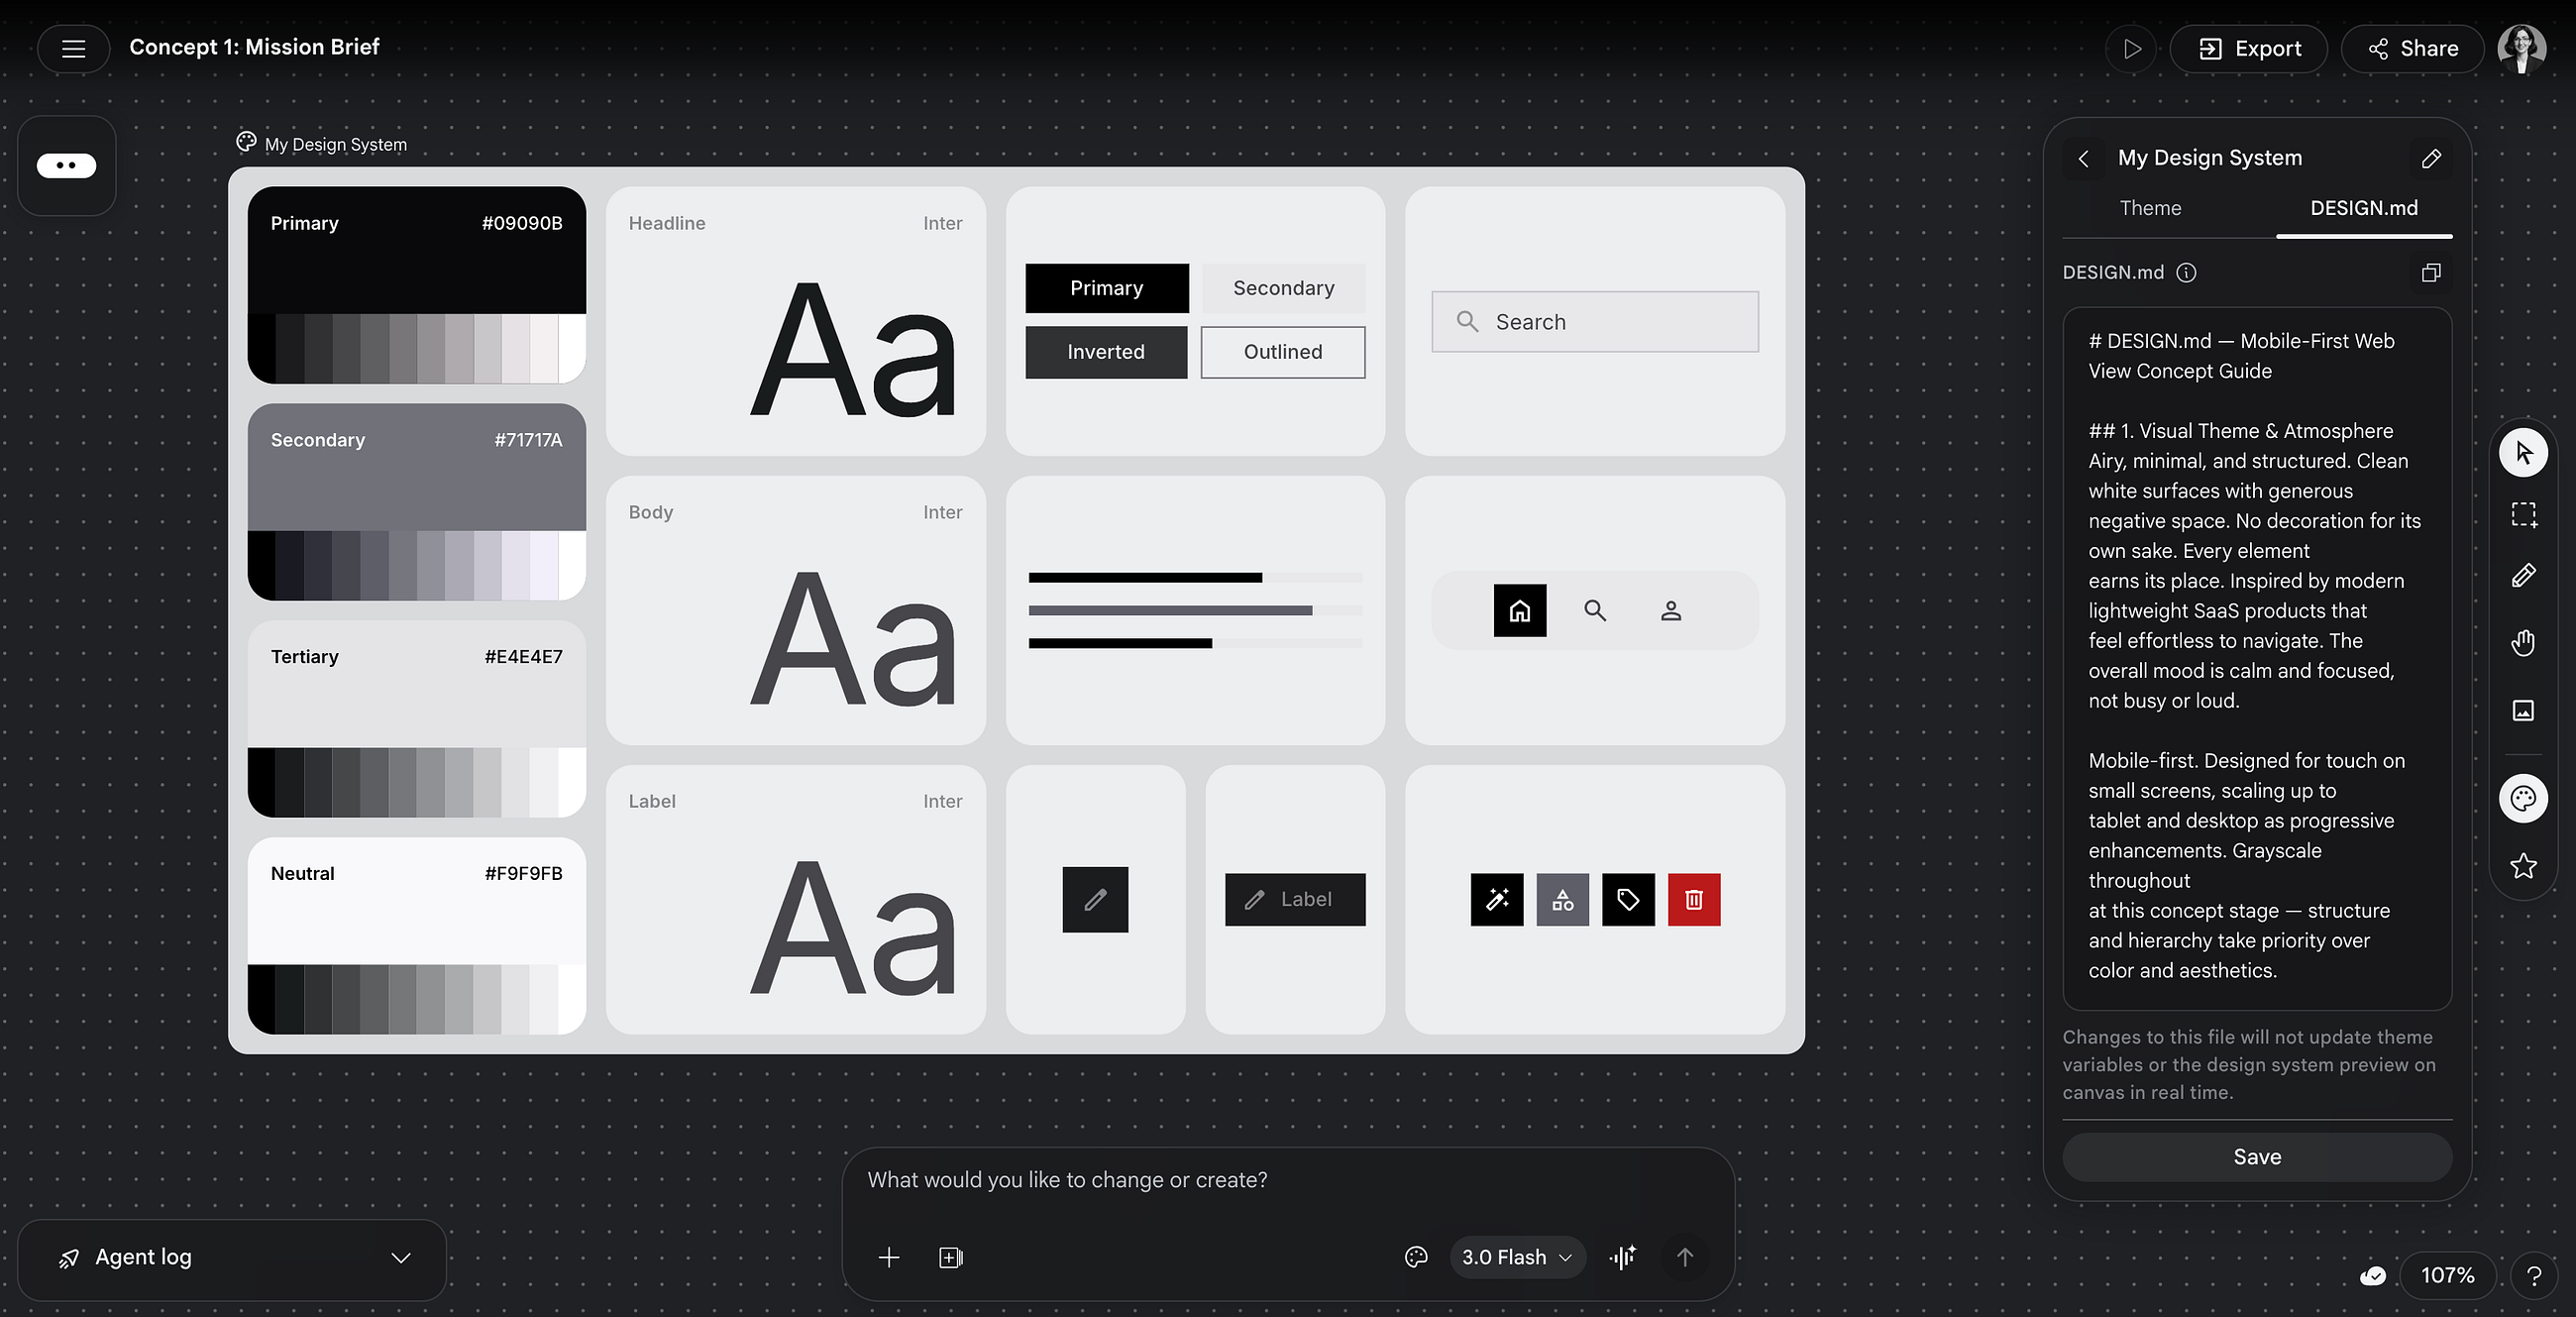Select the Tertiary #E4E4E7 color swatch
The height and width of the screenshot is (1317, 2576).
click(417, 719)
